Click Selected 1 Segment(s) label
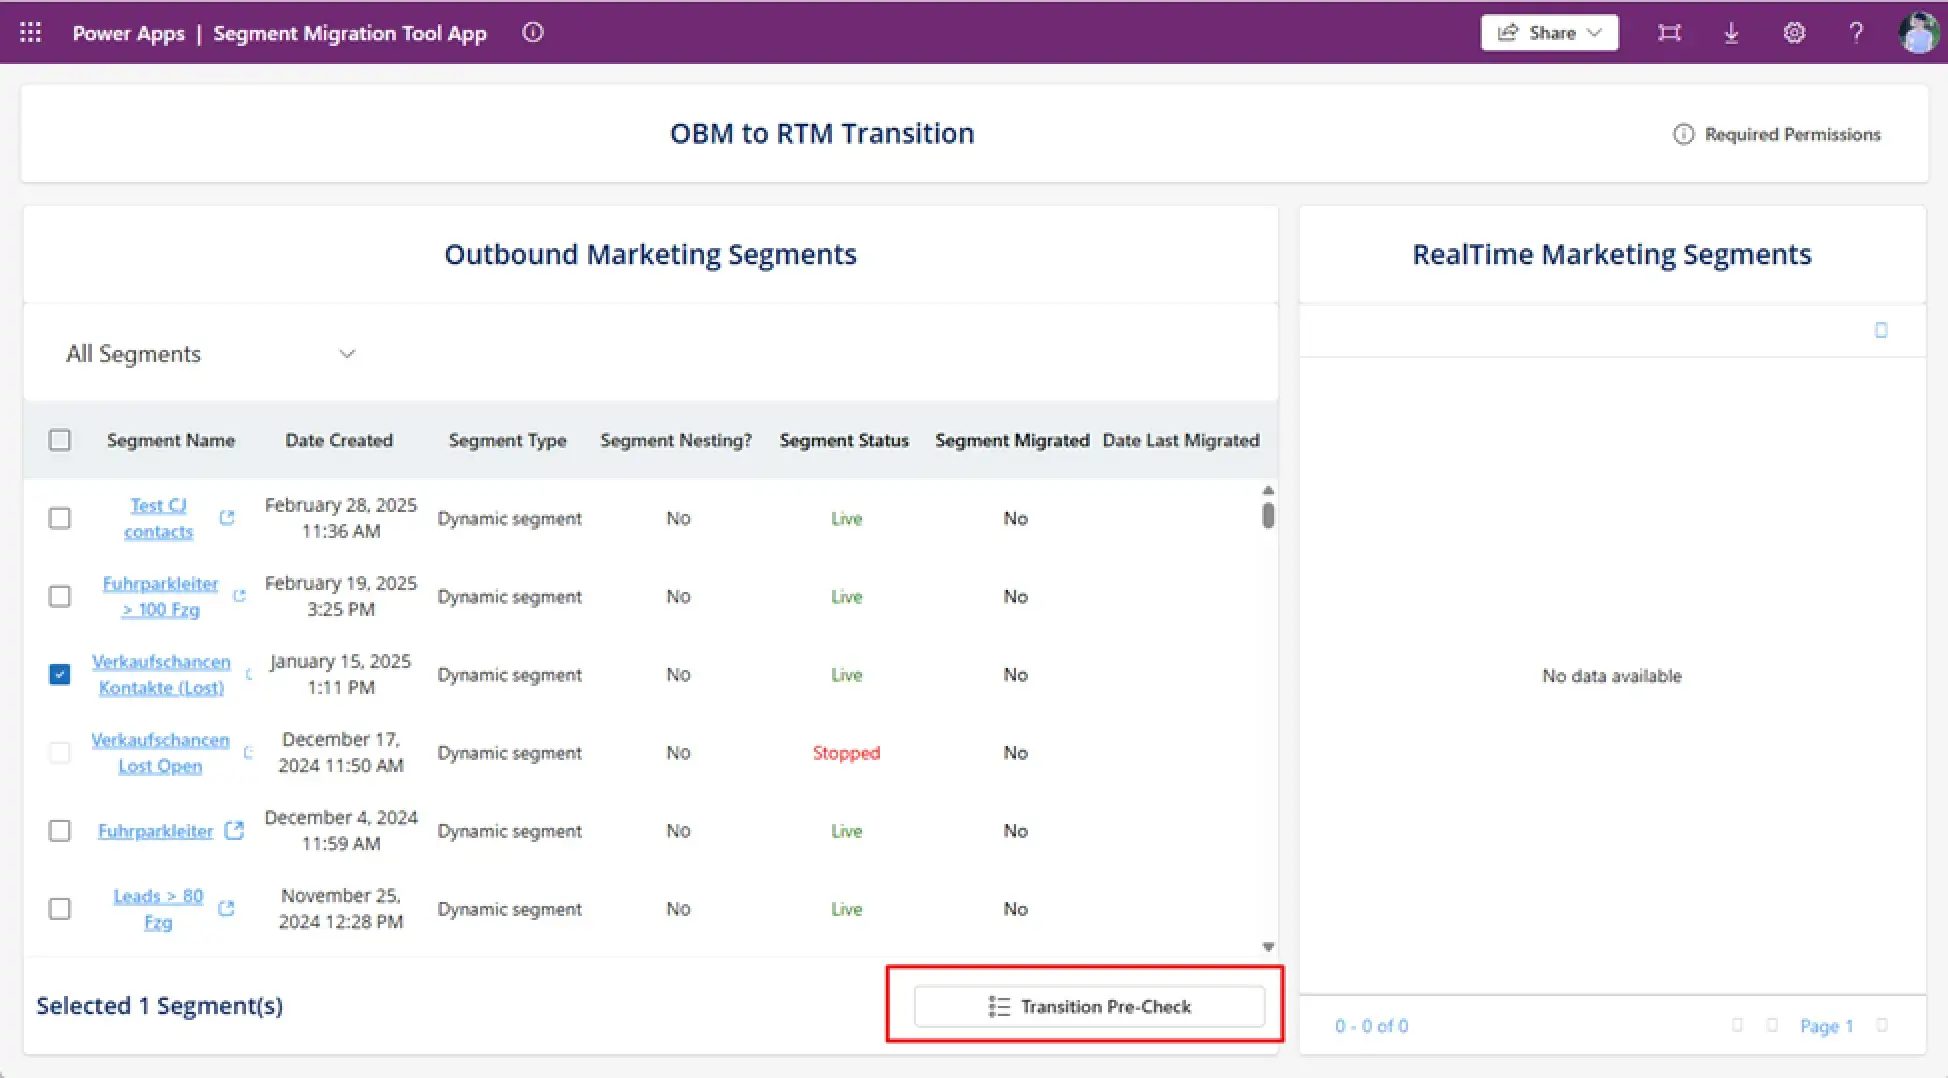The width and height of the screenshot is (1948, 1078). tap(160, 1005)
